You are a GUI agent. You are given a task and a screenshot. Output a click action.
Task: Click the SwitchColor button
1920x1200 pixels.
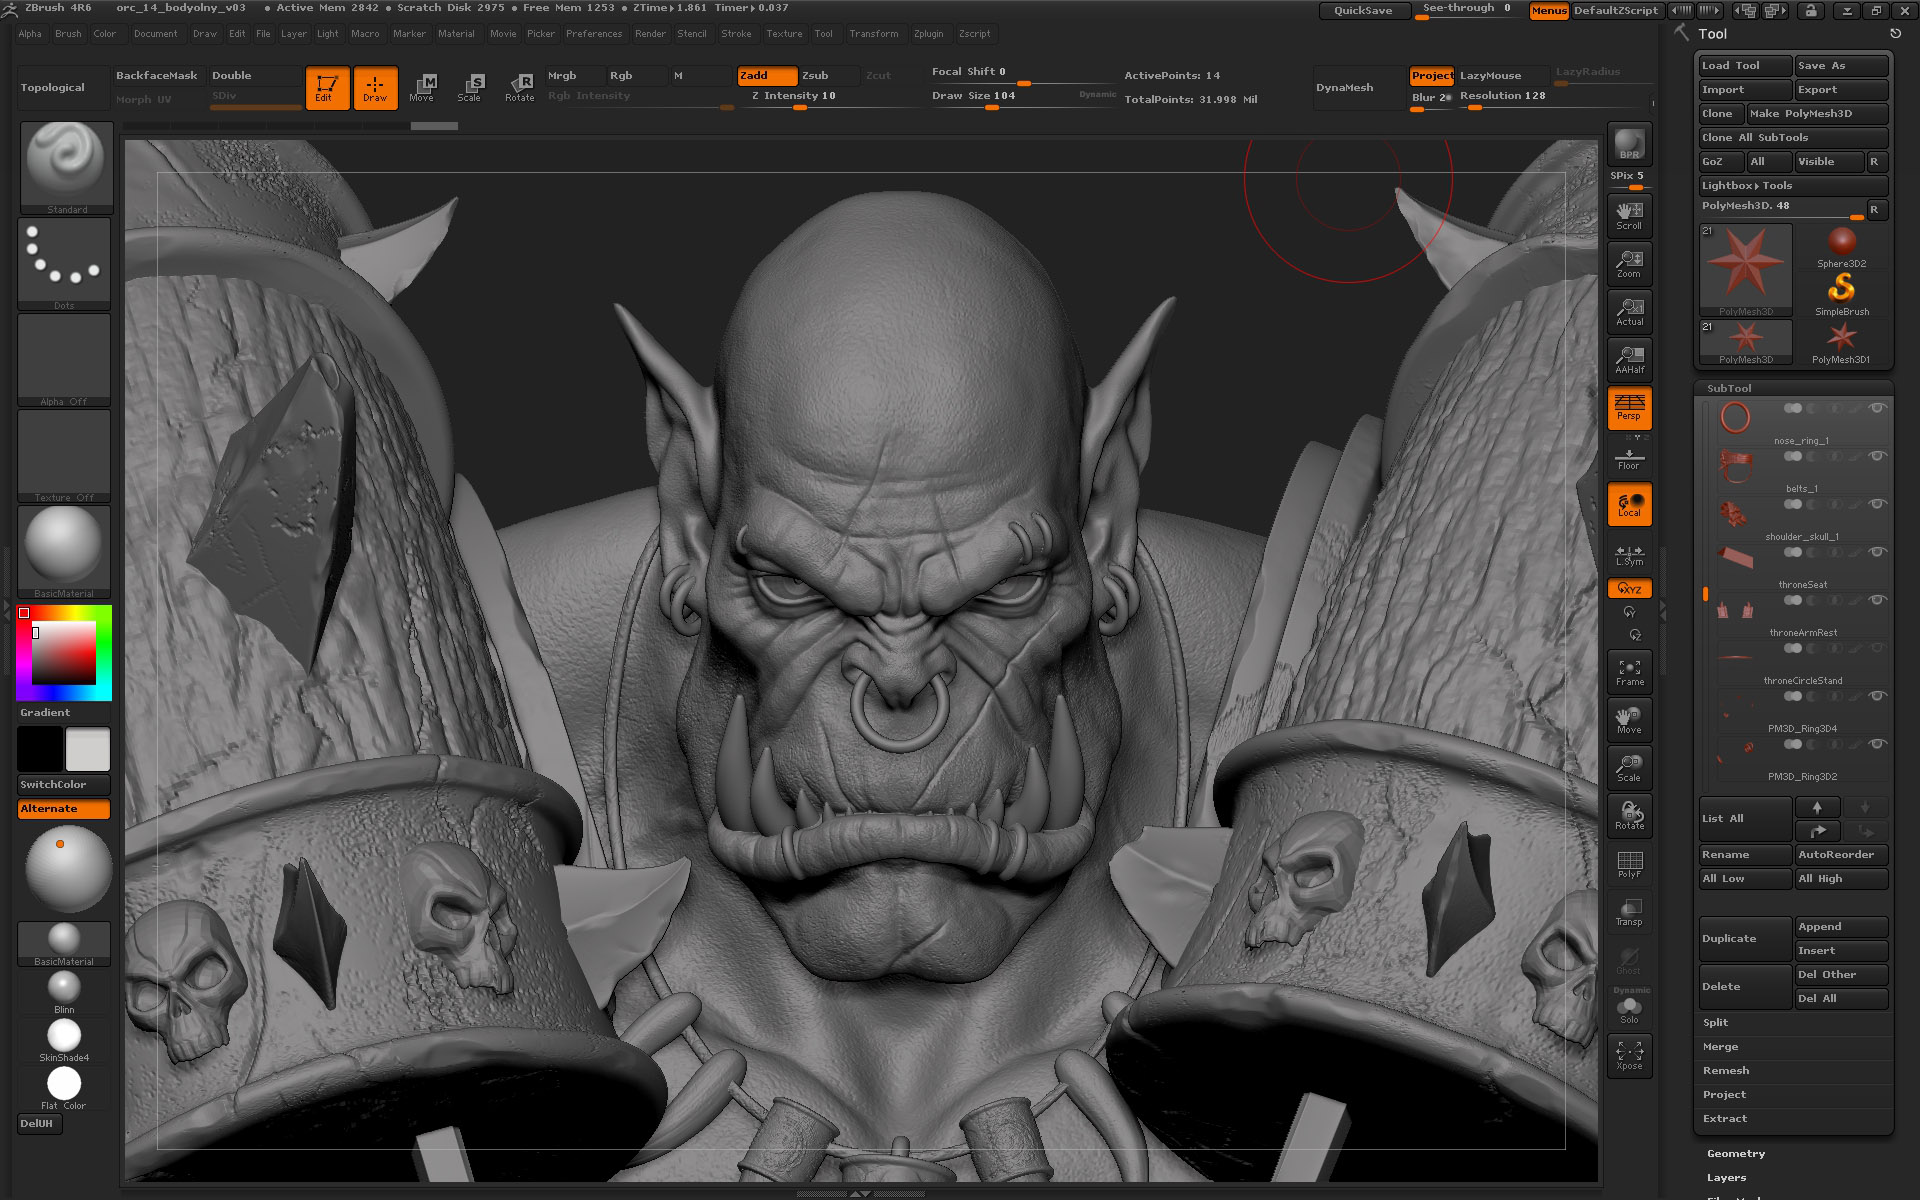(x=64, y=785)
